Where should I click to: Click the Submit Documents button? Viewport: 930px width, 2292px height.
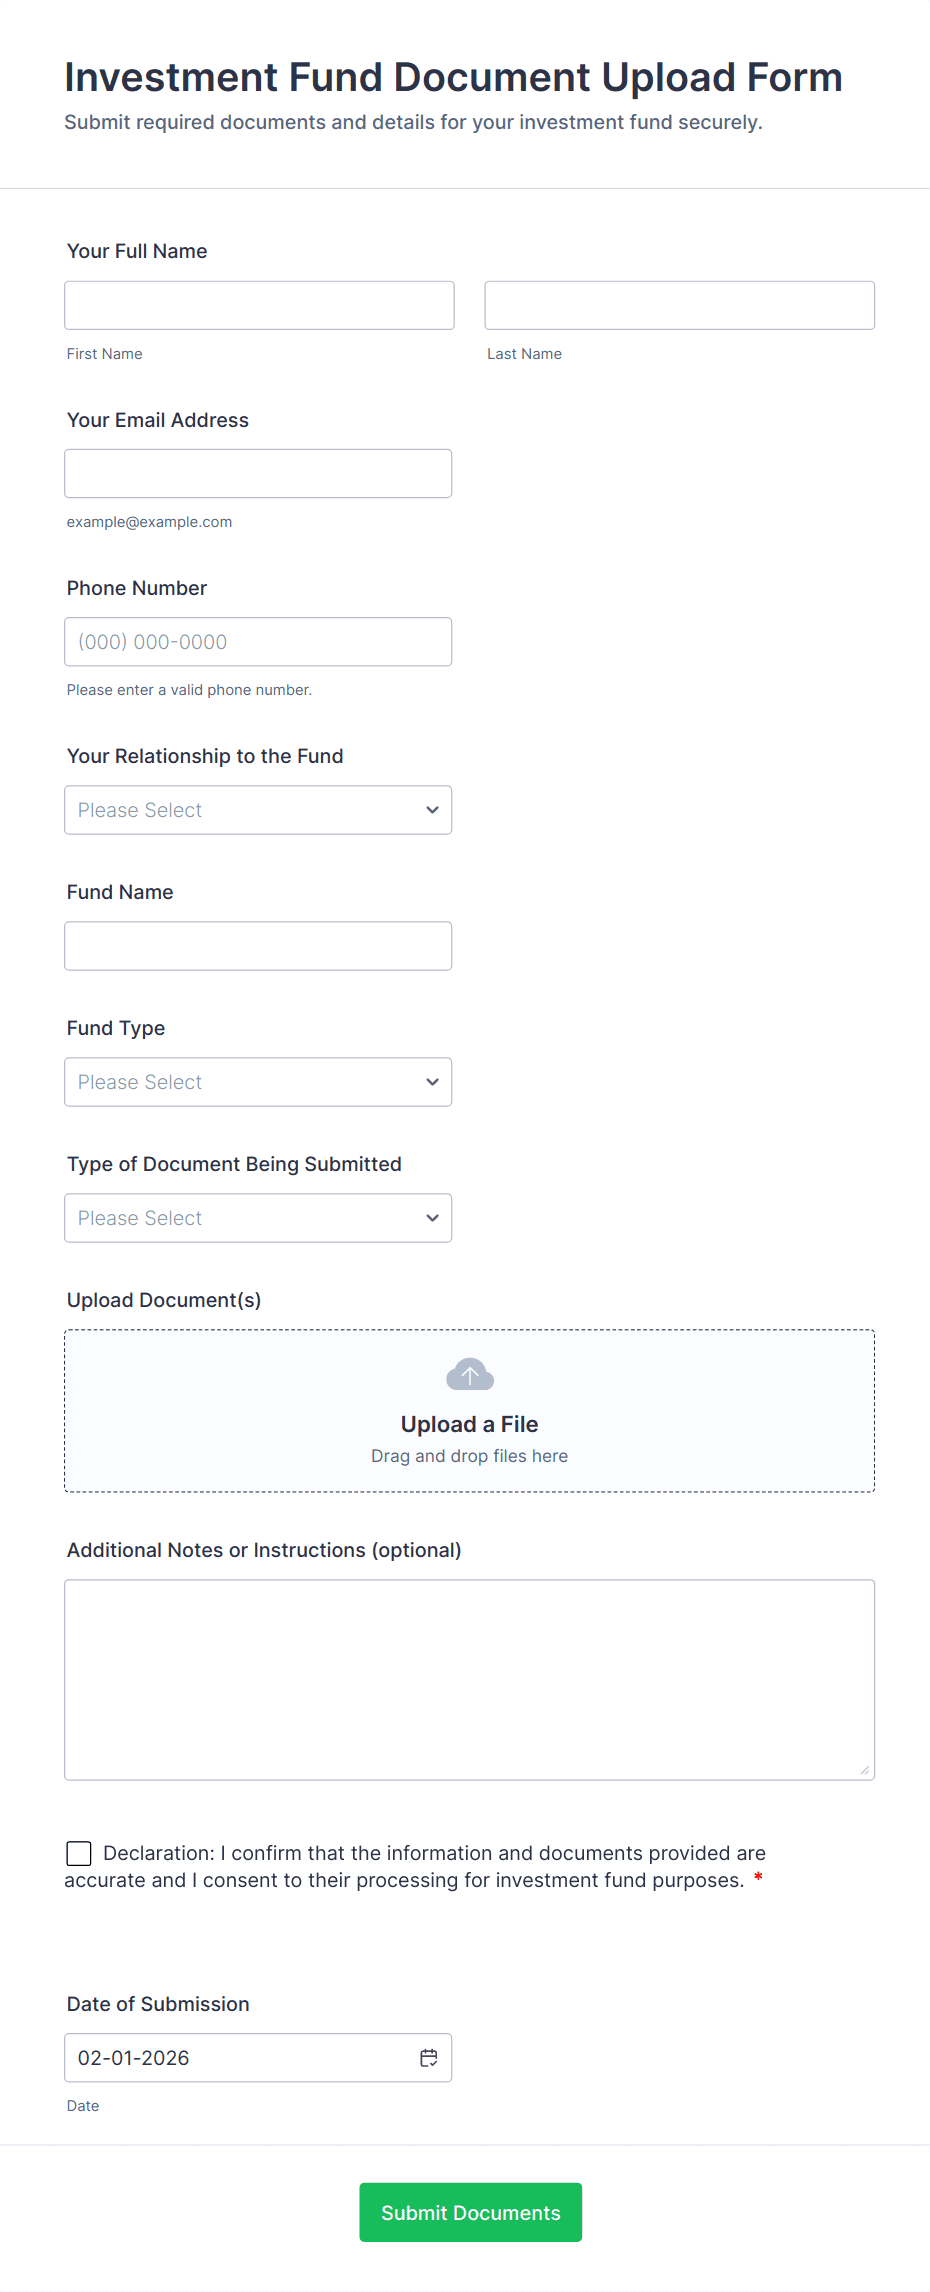(x=470, y=2212)
